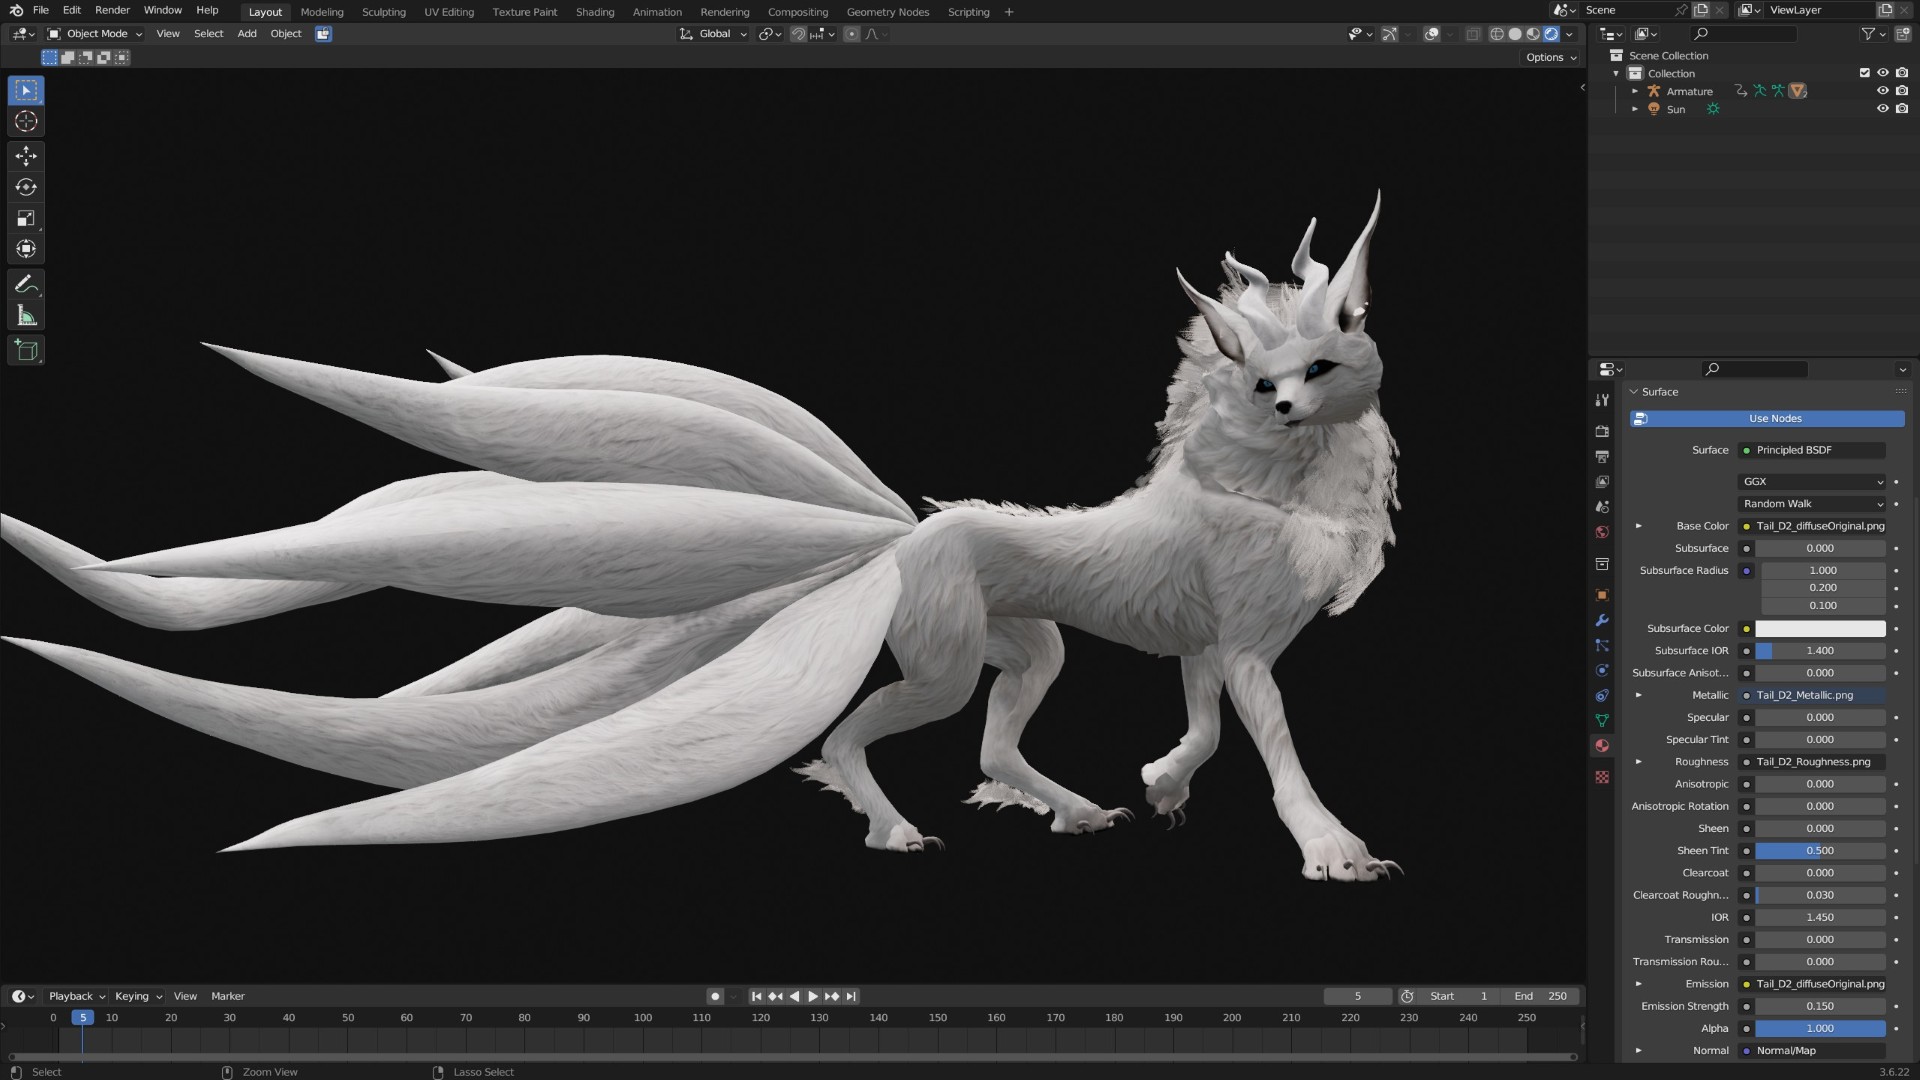Switch to wireframe viewport shading

(x=1497, y=34)
